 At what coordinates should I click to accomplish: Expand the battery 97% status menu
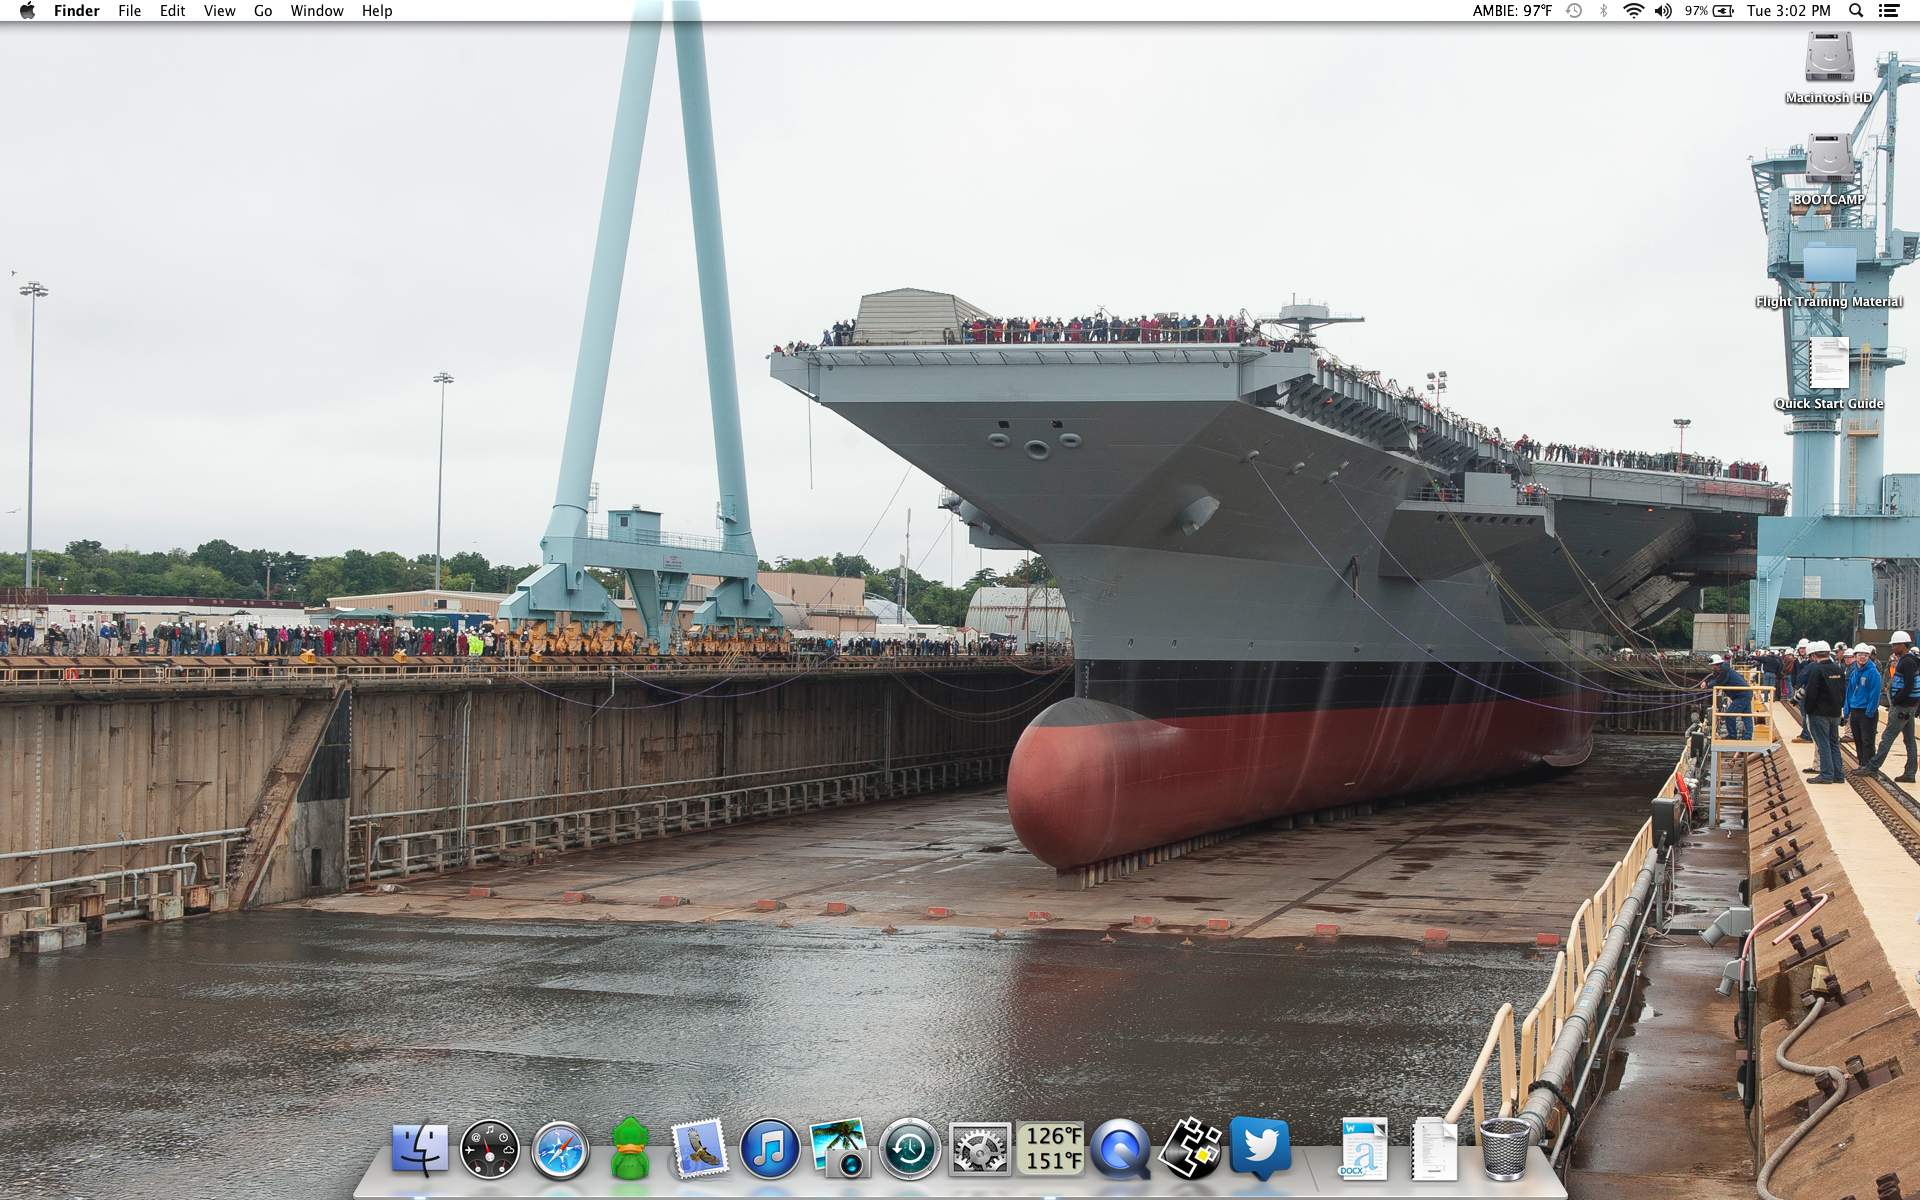[1708, 11]
